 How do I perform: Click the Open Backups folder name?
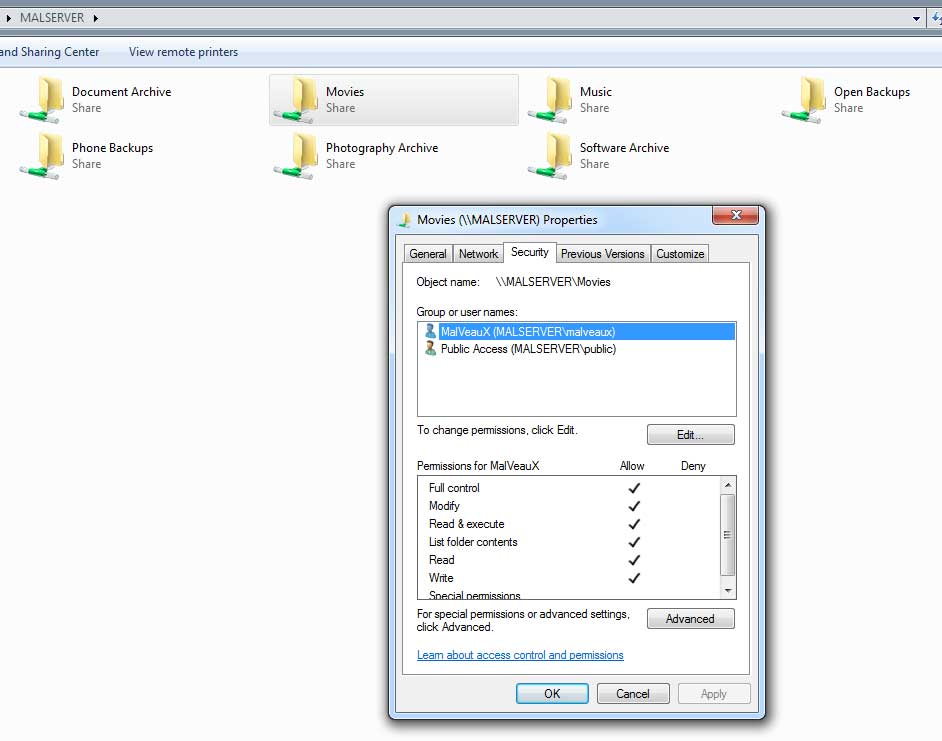872,92
